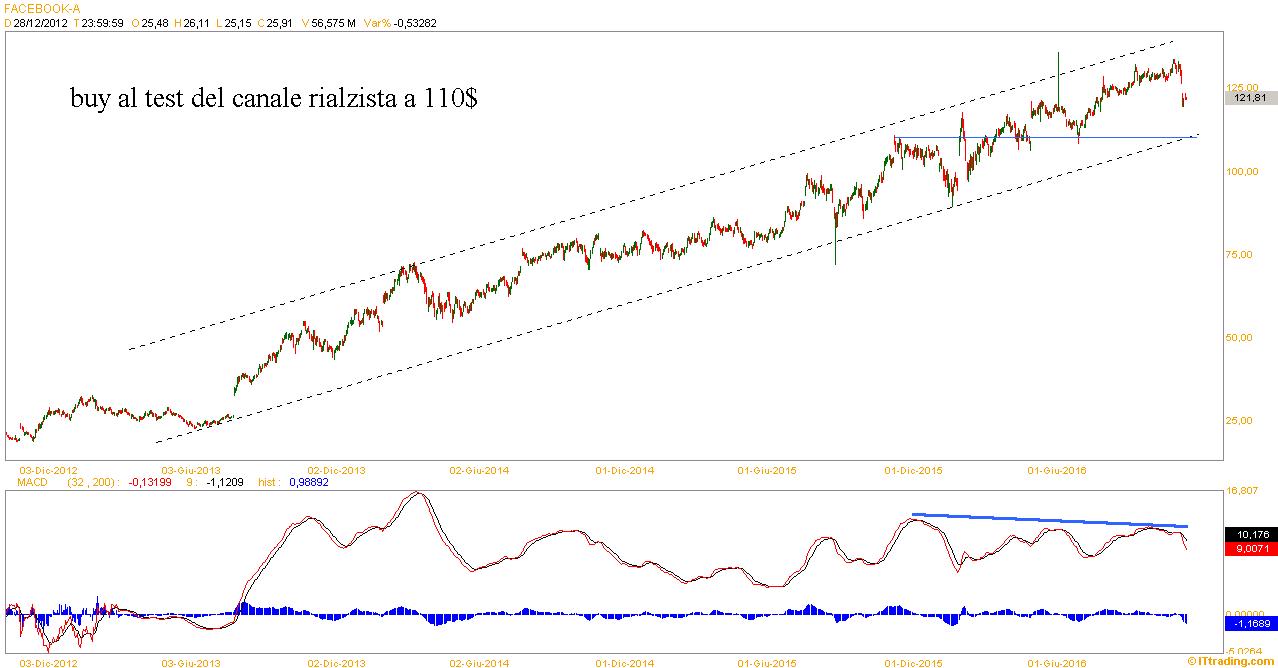
Task: Click the 50,00 price axis label
Action: 1240,337
